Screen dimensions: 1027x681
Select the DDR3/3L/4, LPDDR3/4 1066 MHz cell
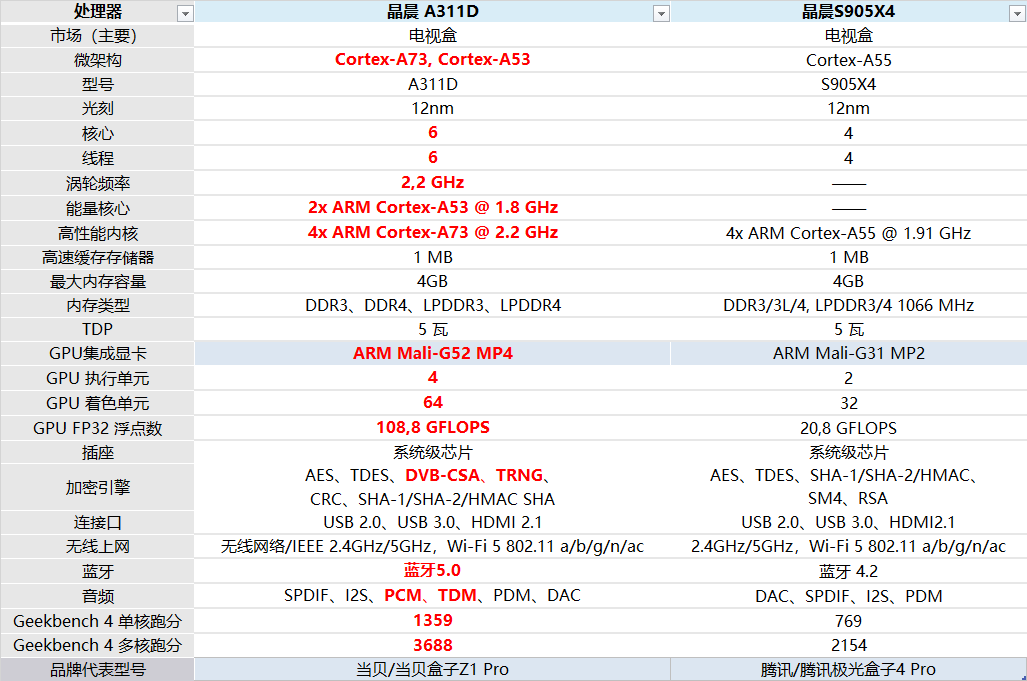848,305
